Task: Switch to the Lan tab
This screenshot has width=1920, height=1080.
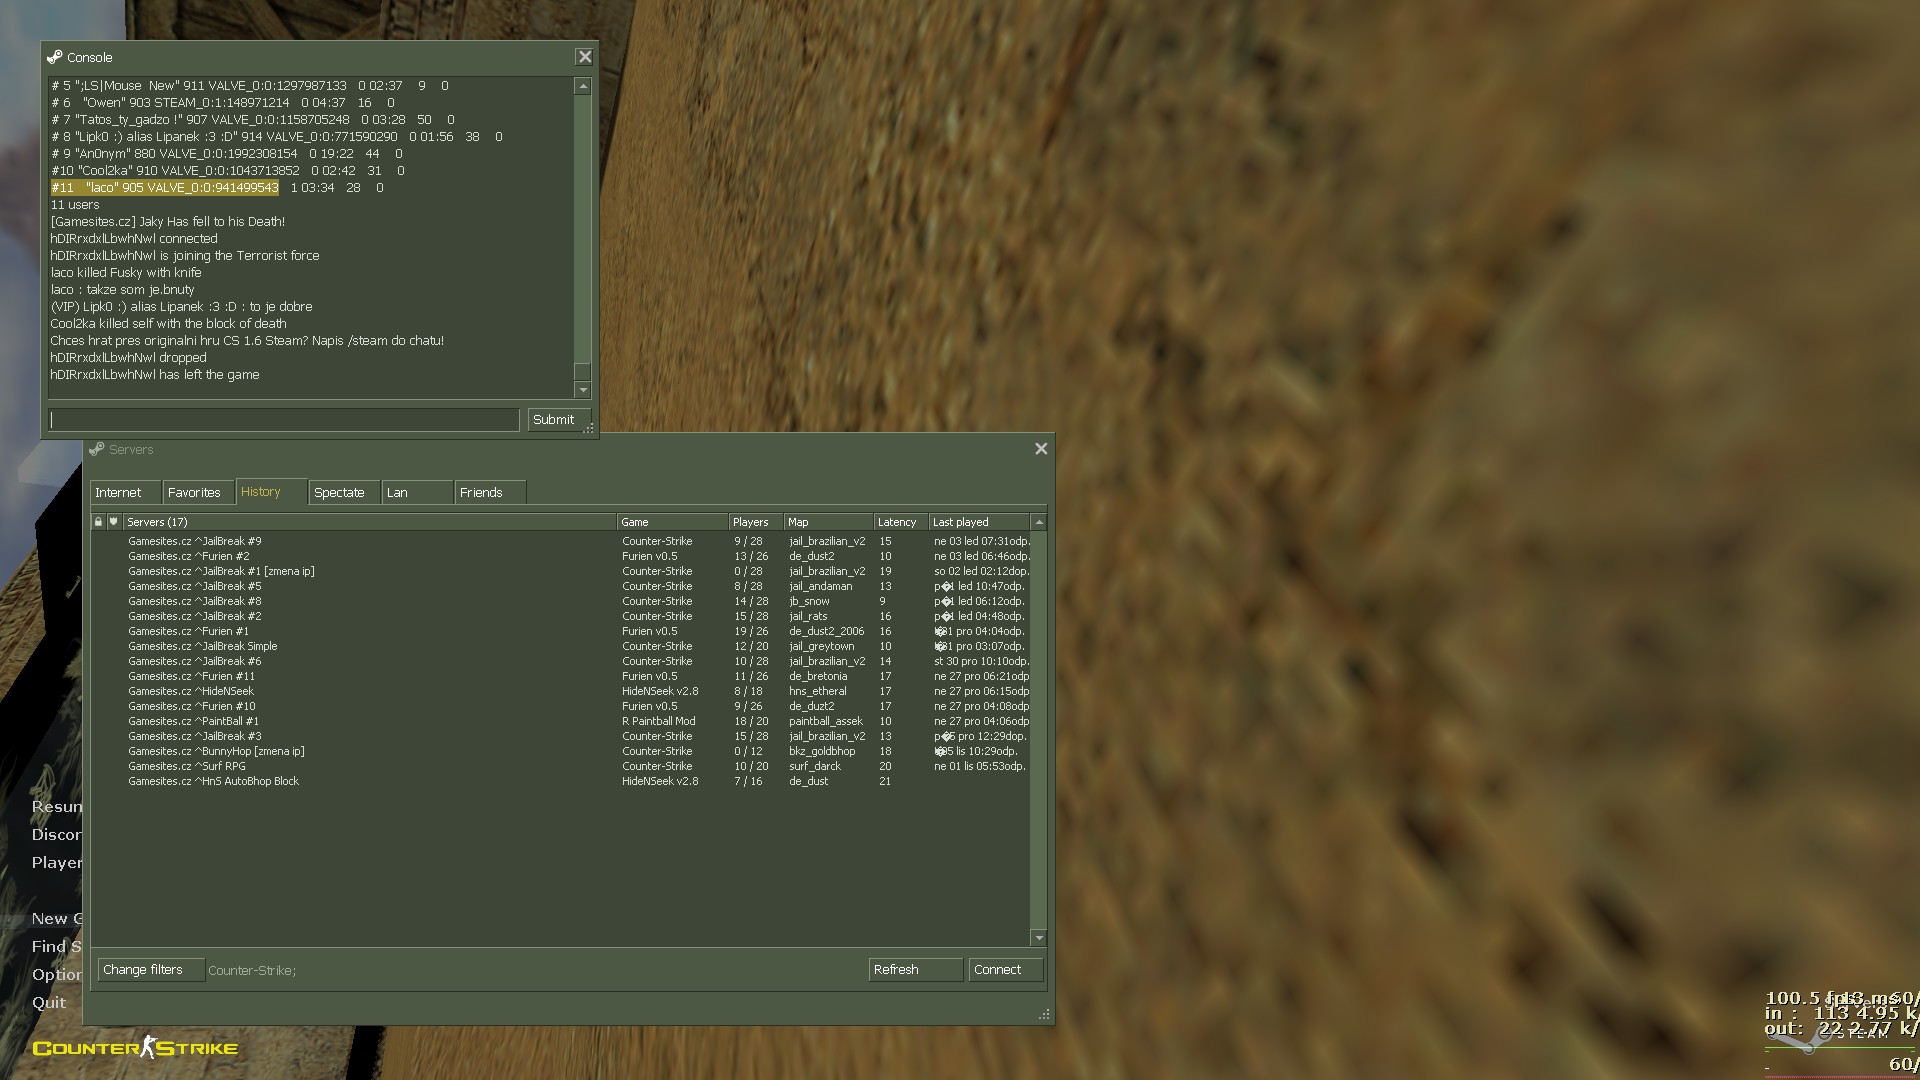Action: [x=417, y=493]
